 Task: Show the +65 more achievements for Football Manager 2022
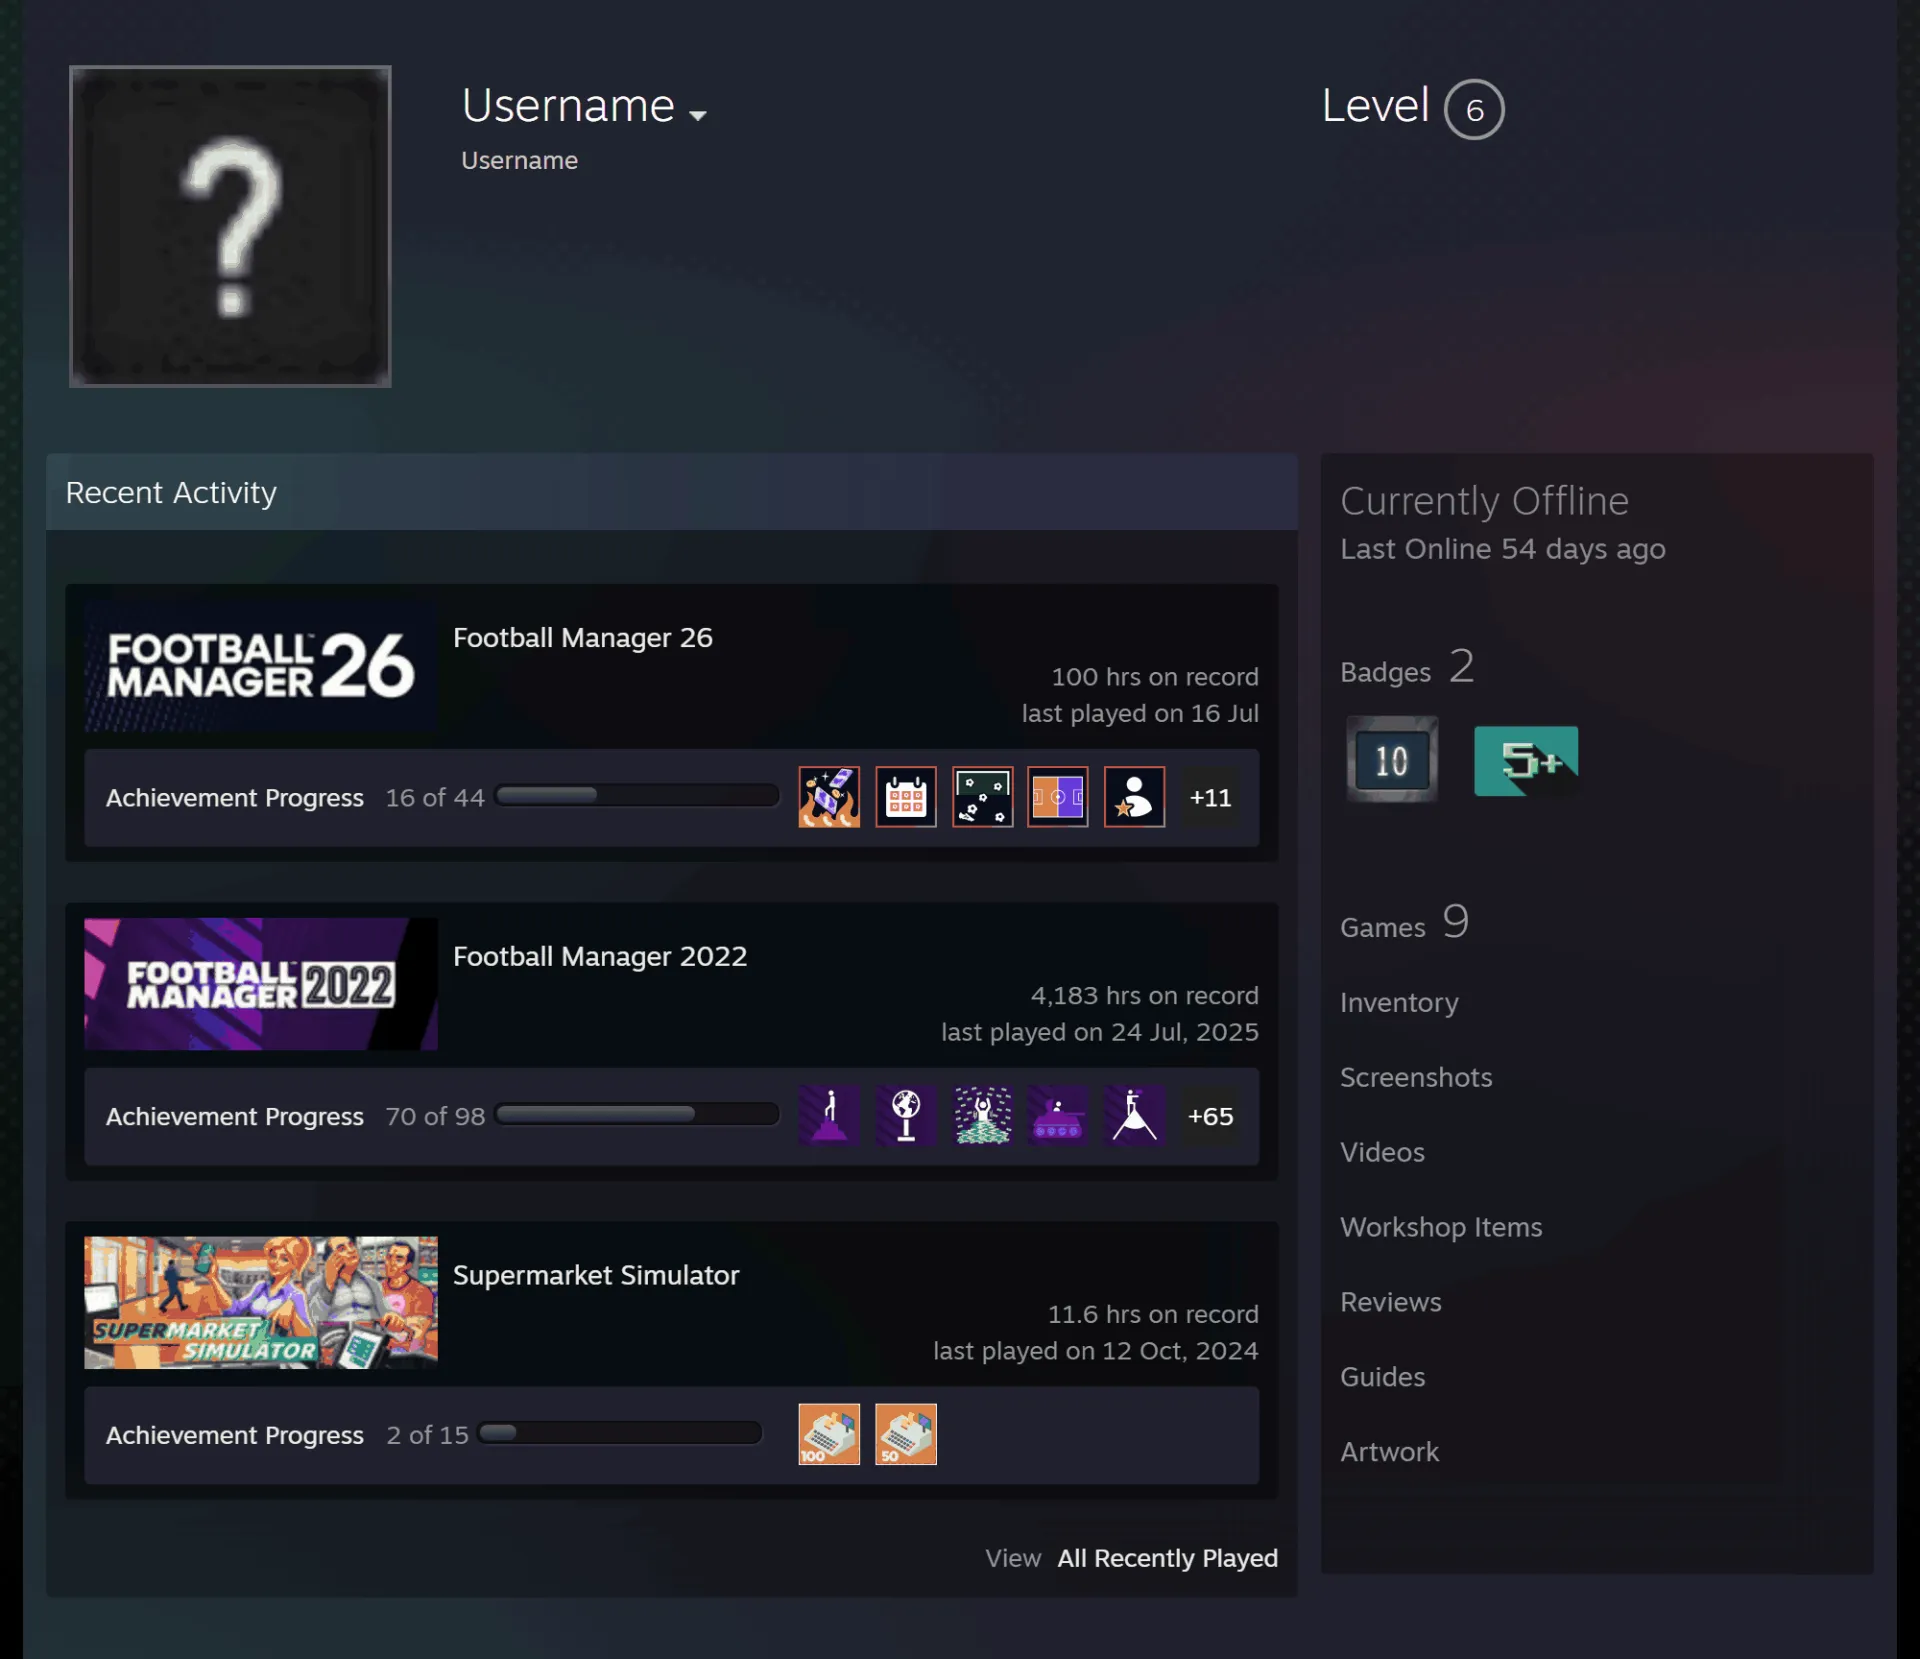click(1210, 1116)
